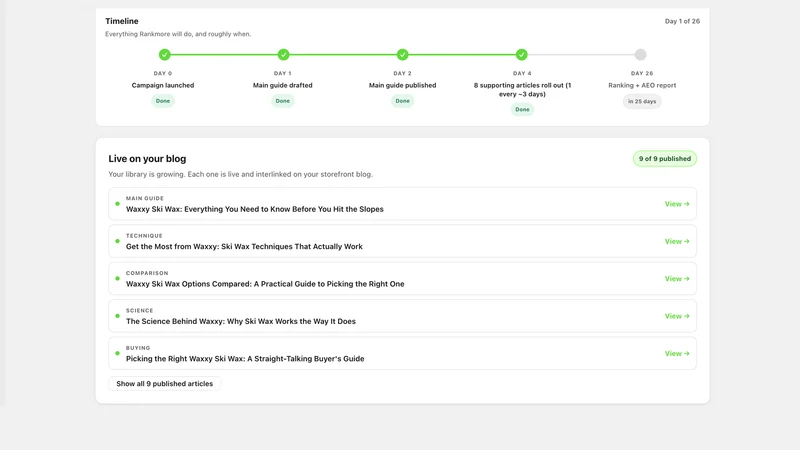Screen dimensions: 800x450
Task: Click 'Main guide published' timeline label
Action: [403, 85]
